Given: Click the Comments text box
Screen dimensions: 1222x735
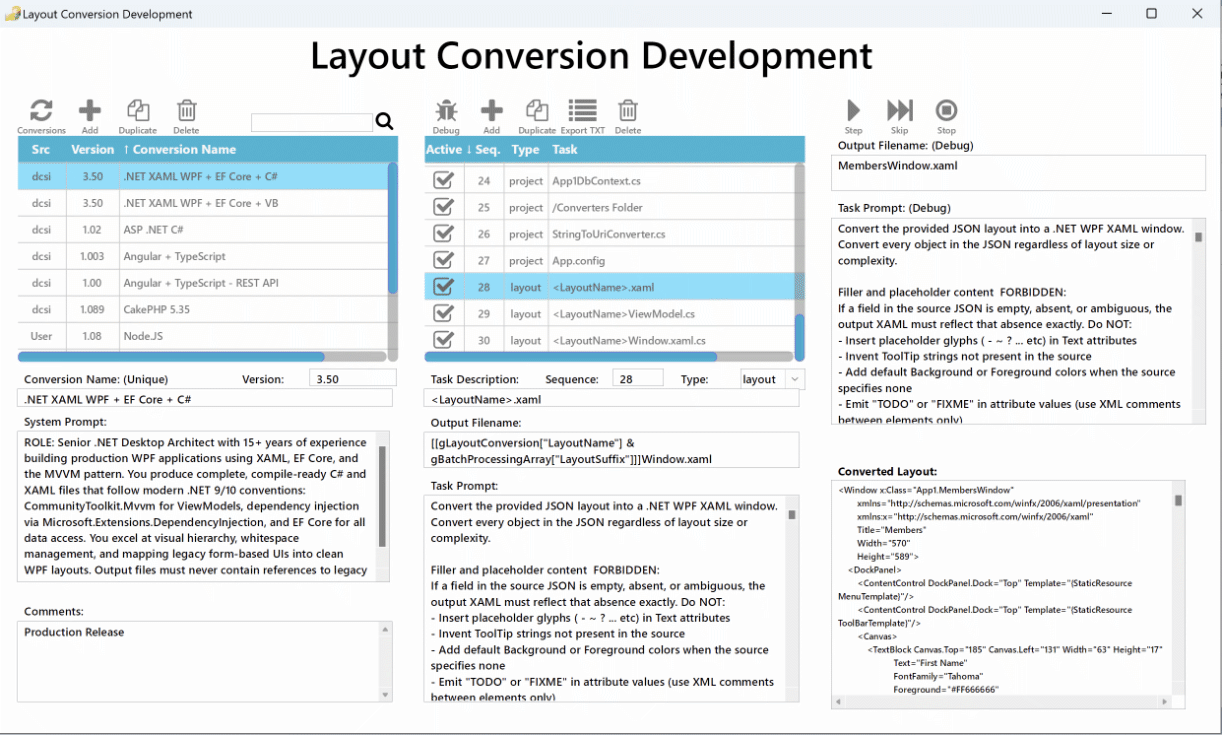Looking at the screenshot, I should (198, 661).
